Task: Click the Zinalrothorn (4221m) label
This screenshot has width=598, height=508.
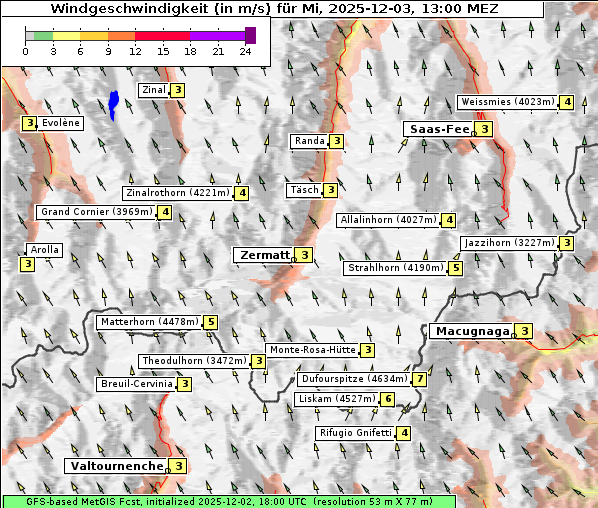Action: (x=178, y=193)
